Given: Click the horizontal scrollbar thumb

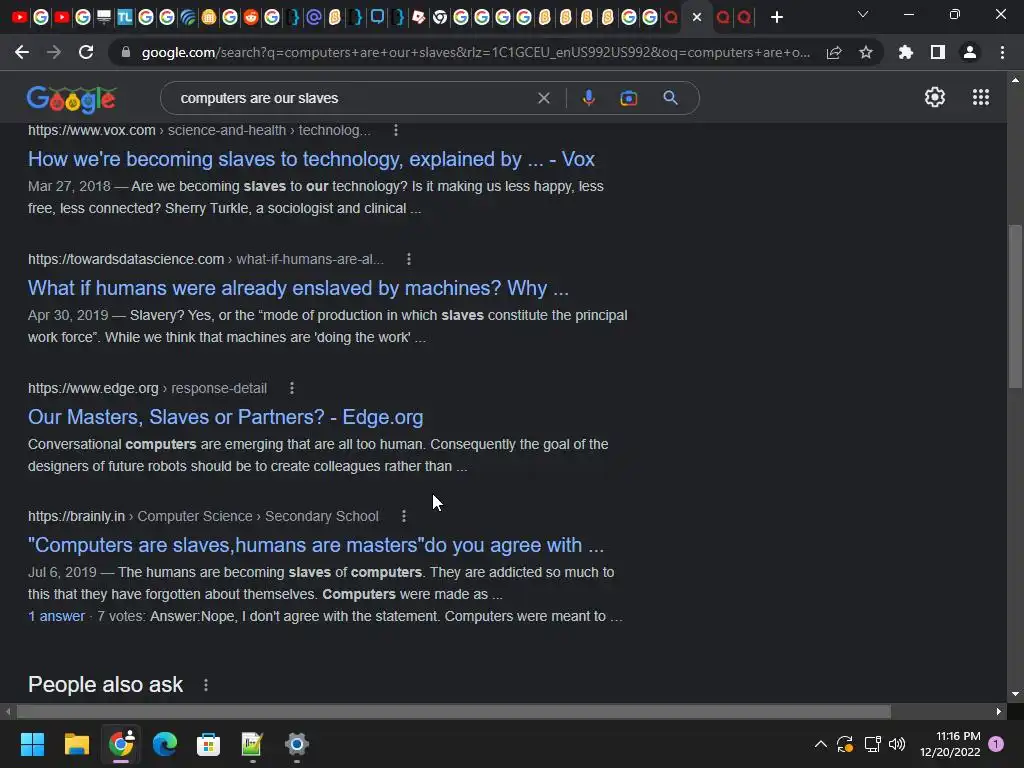Looking at the screenshot, I should coord(454,711).
